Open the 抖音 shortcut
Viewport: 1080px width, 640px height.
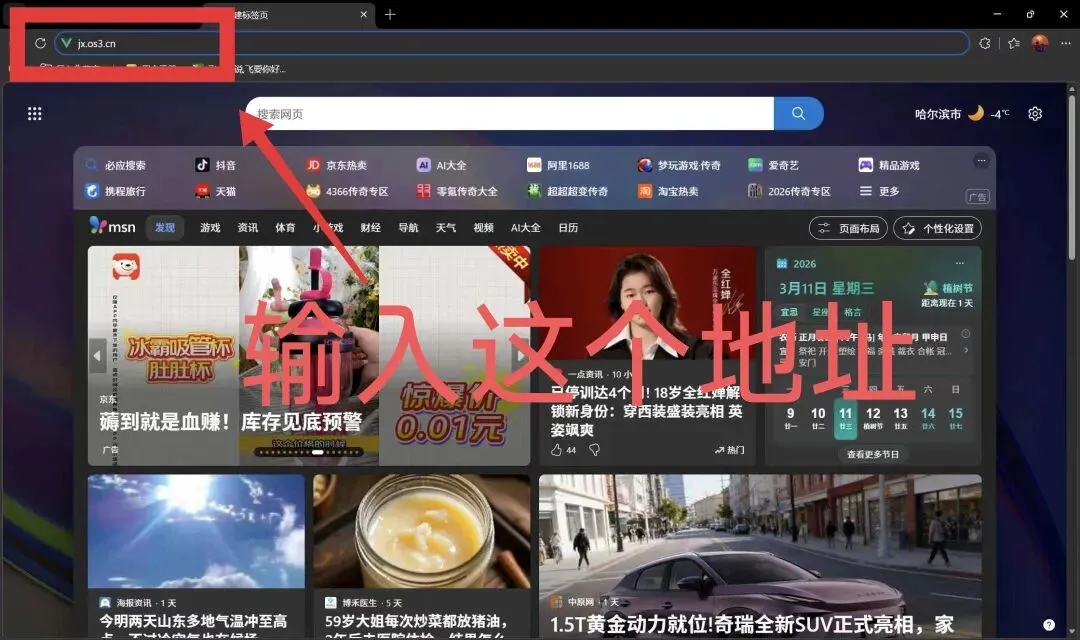coord(216,165)
